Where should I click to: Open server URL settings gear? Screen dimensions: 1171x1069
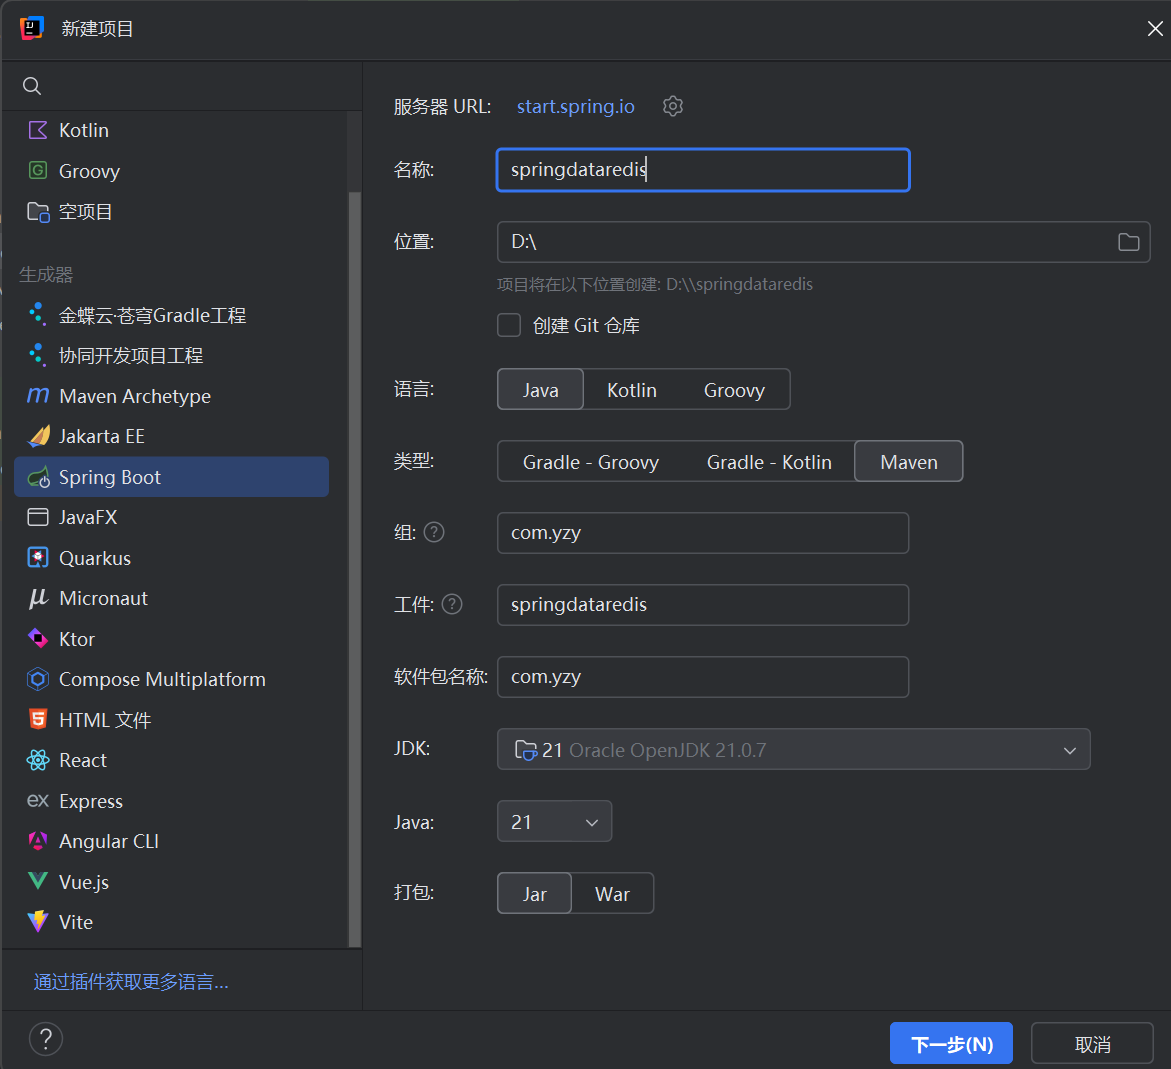pyautogui.click(x=673, y=106)
